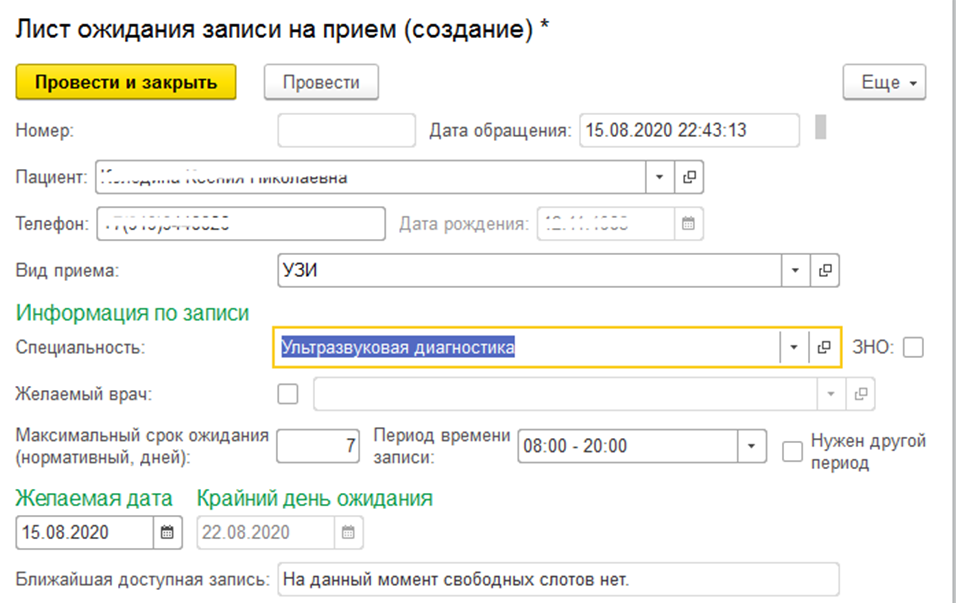Image resolution: width=956 pixels, height=603 pixels.
Task: Expand the Специальность dropdown arrow
Action: [x=794, y=347]
